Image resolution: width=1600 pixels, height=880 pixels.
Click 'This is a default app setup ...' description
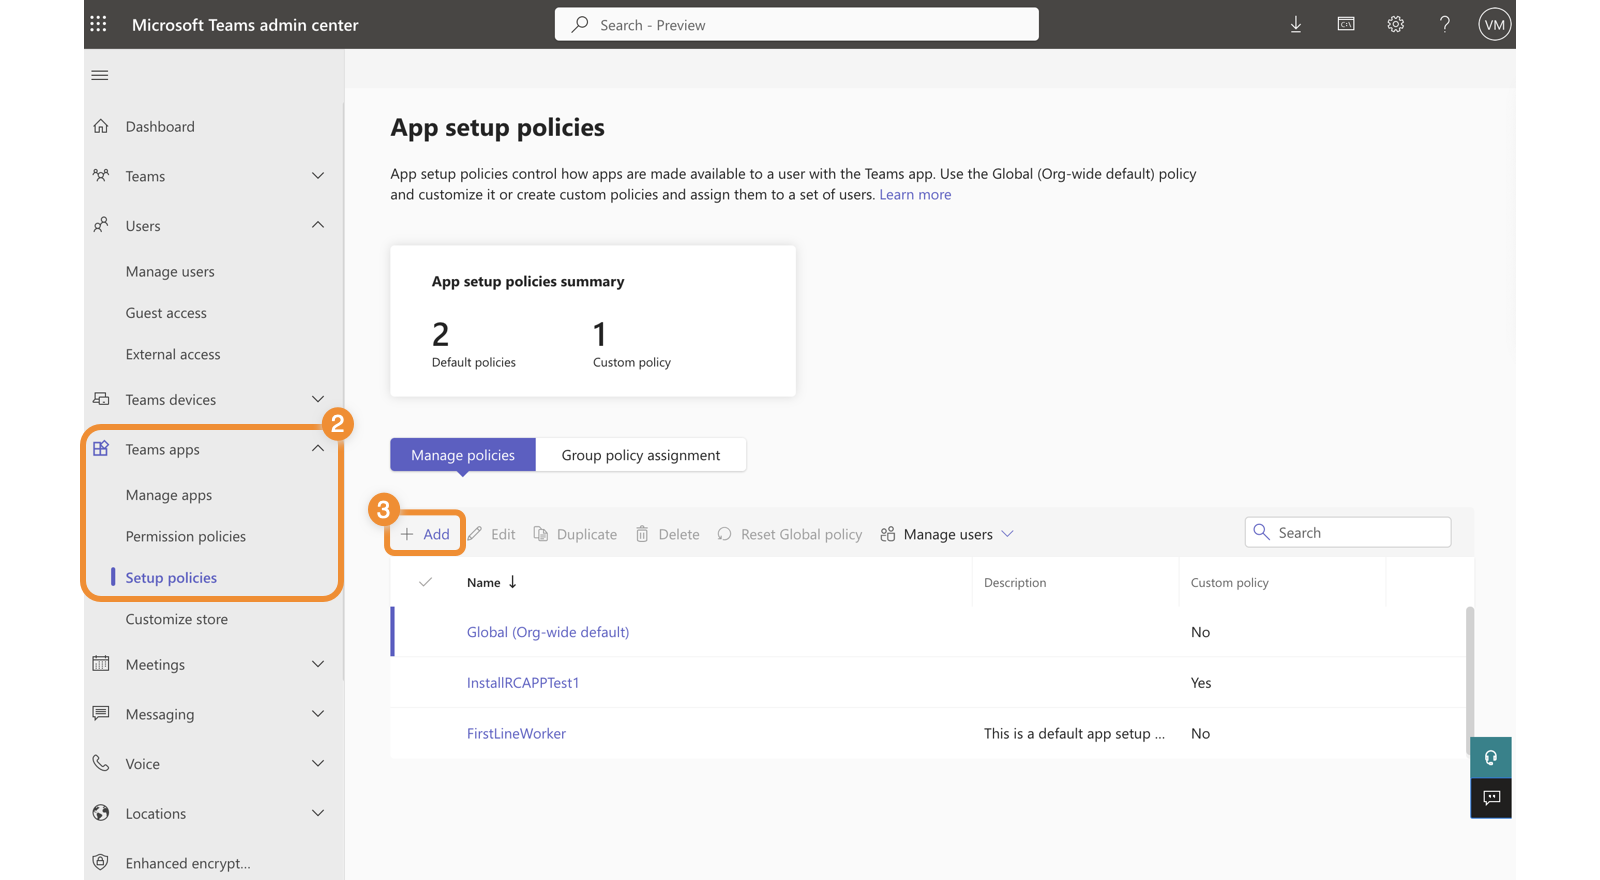pyautogui.click(x=1074, y=733)
